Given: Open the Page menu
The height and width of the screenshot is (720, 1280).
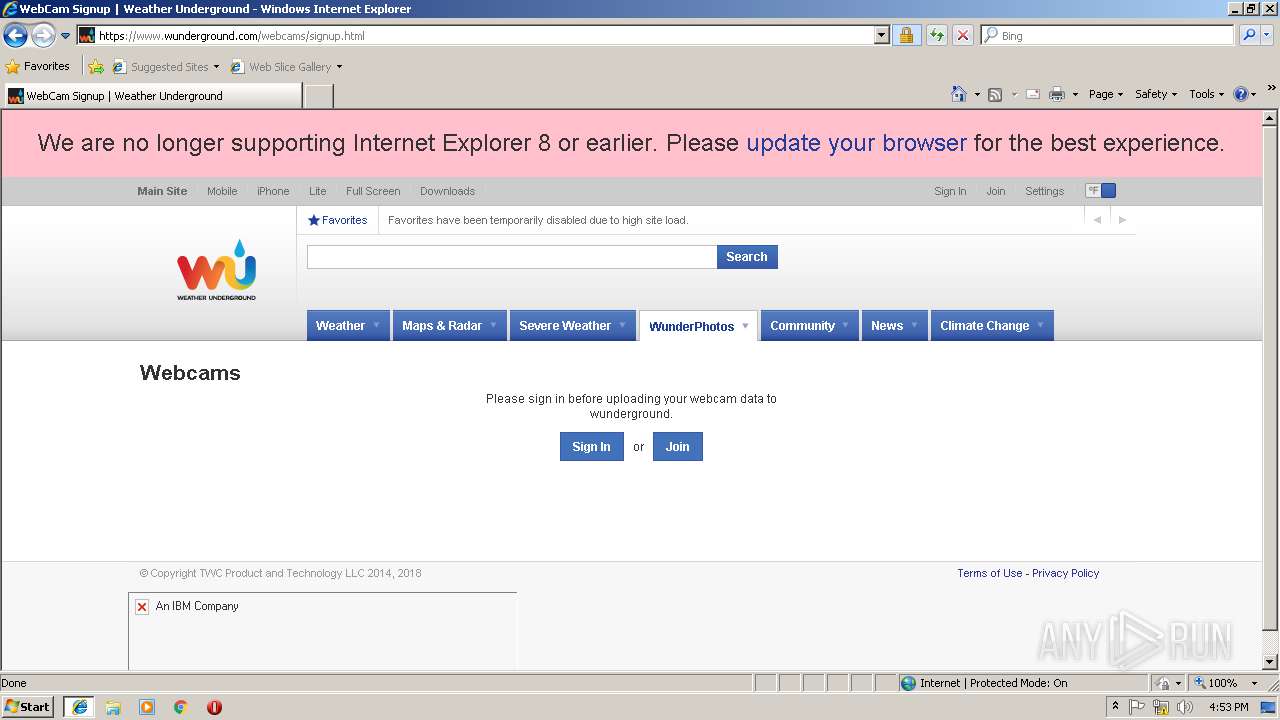Looking at the screenshot, I should (x=1106, y=94).
